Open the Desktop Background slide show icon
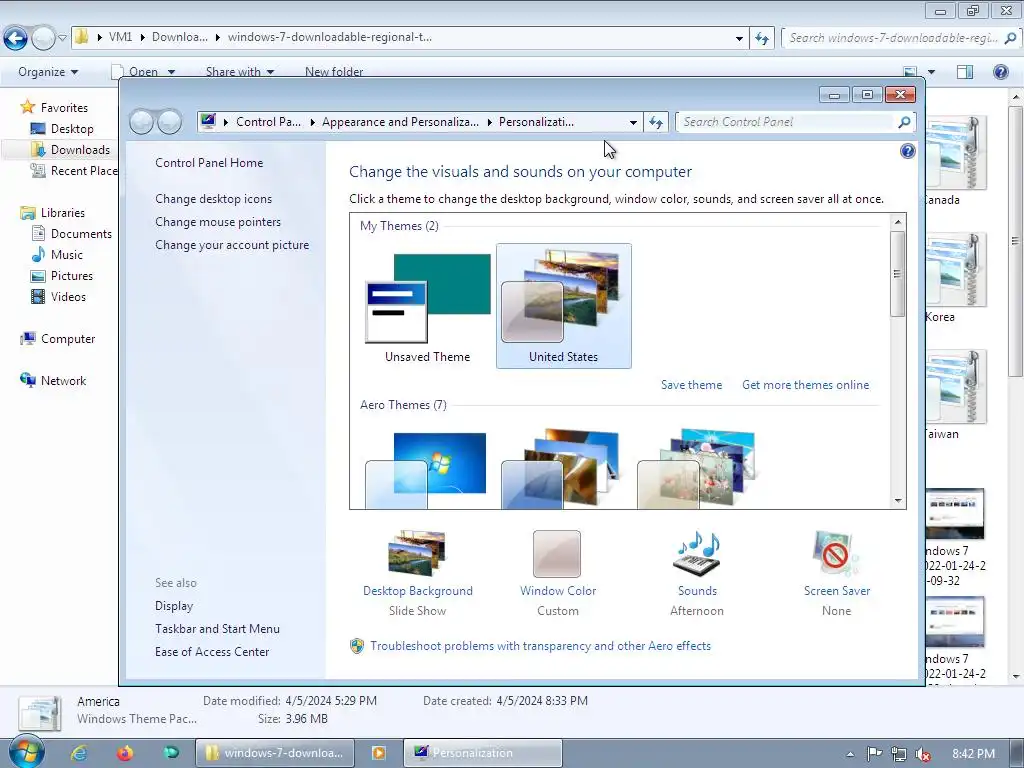This screenshot has width=1024, height=768. (417, 554)
